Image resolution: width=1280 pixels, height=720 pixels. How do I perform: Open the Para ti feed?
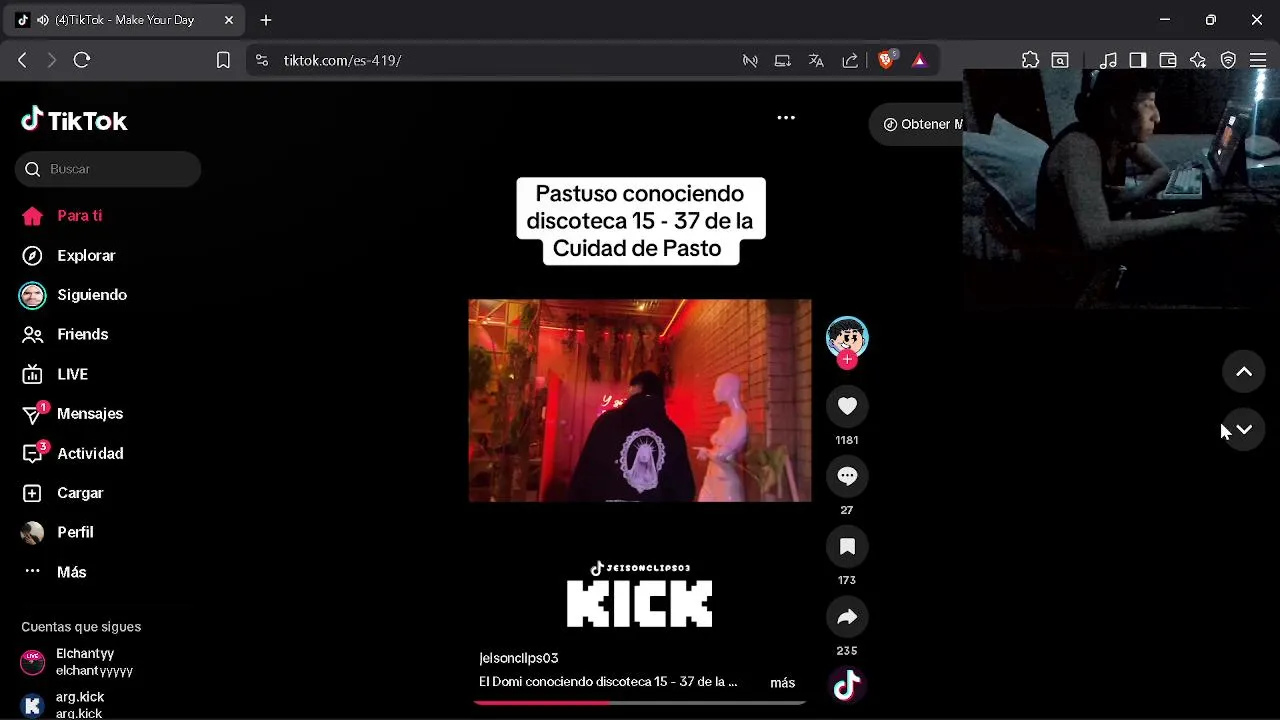click(62, 216)
